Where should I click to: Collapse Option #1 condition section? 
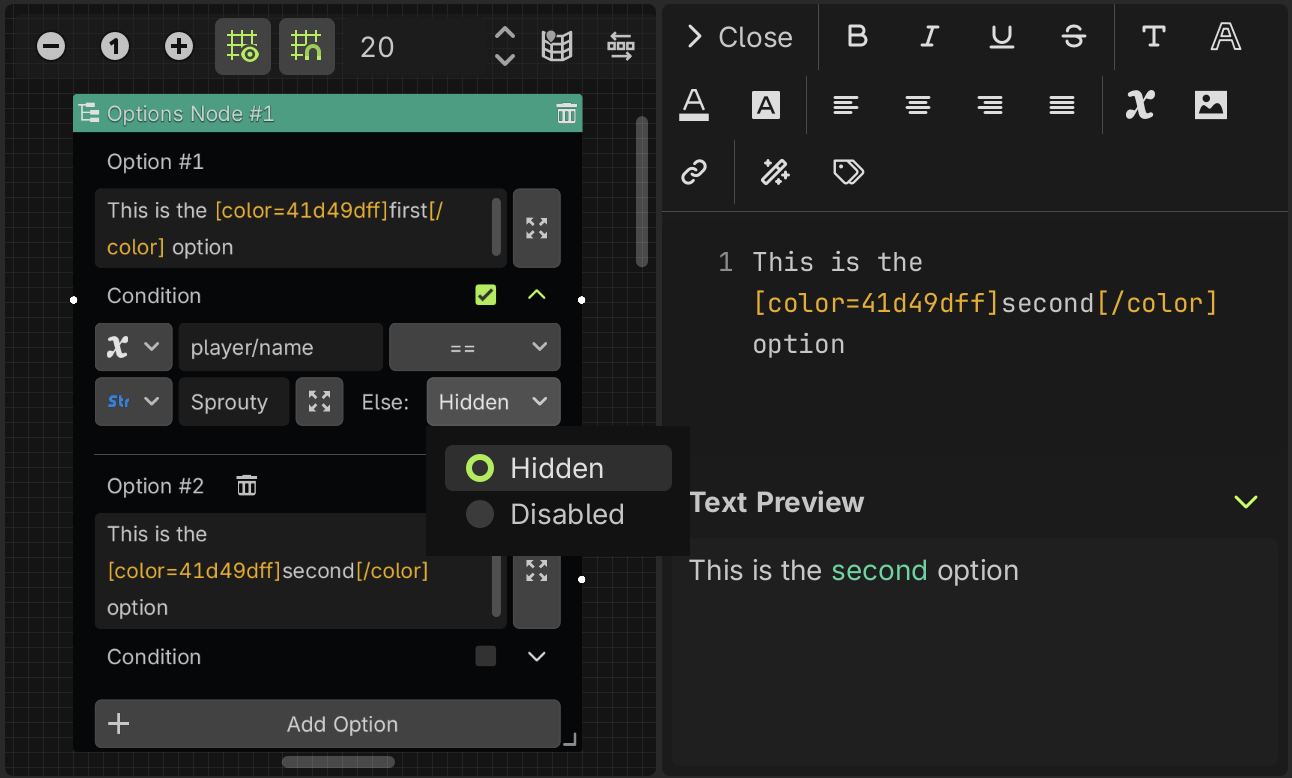pos(537,295)
